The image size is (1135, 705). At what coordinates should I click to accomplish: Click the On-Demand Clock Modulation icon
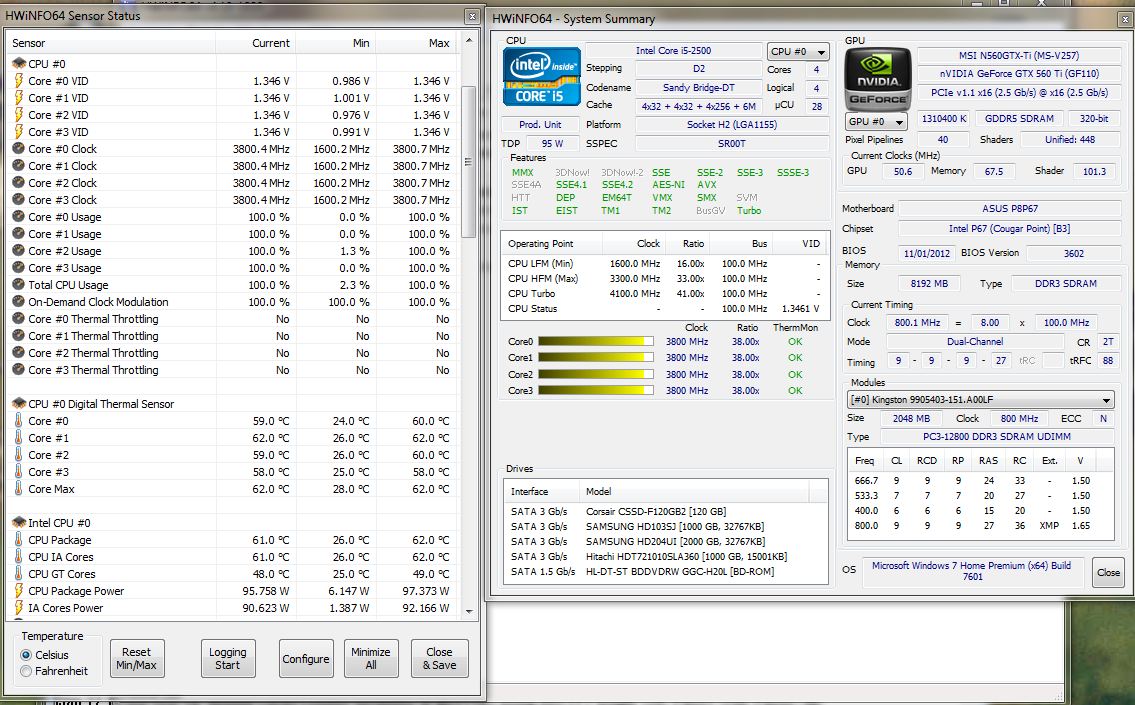tap(19, 302)
